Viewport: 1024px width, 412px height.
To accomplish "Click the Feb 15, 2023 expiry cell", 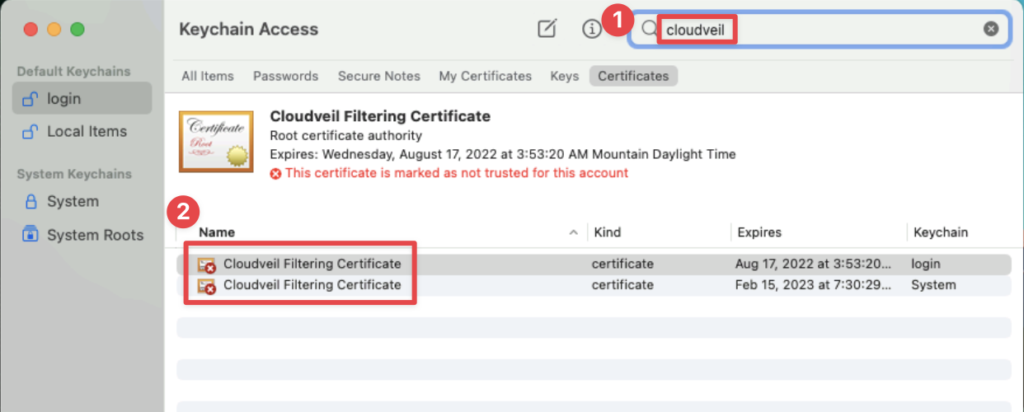I will pos(813,285).
